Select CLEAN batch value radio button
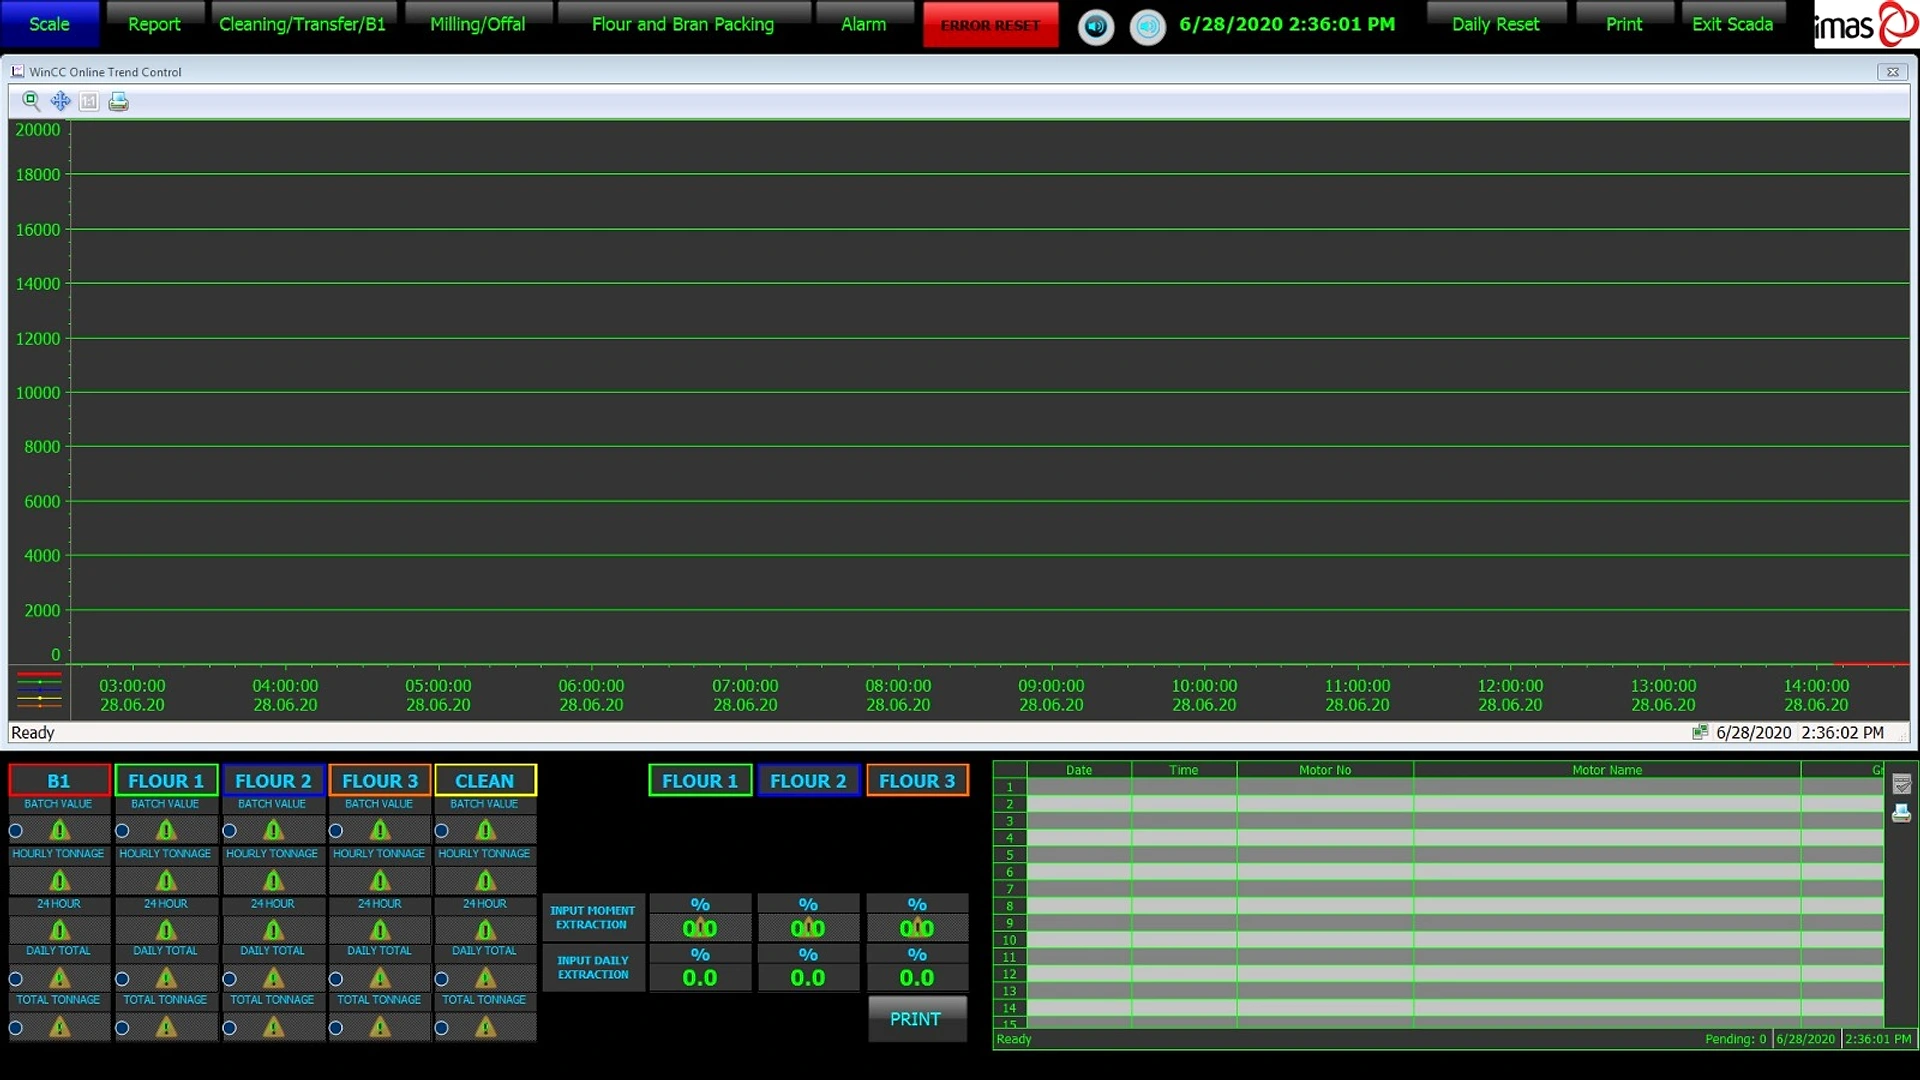The image size is (1920, 1080). pos(441,831)
